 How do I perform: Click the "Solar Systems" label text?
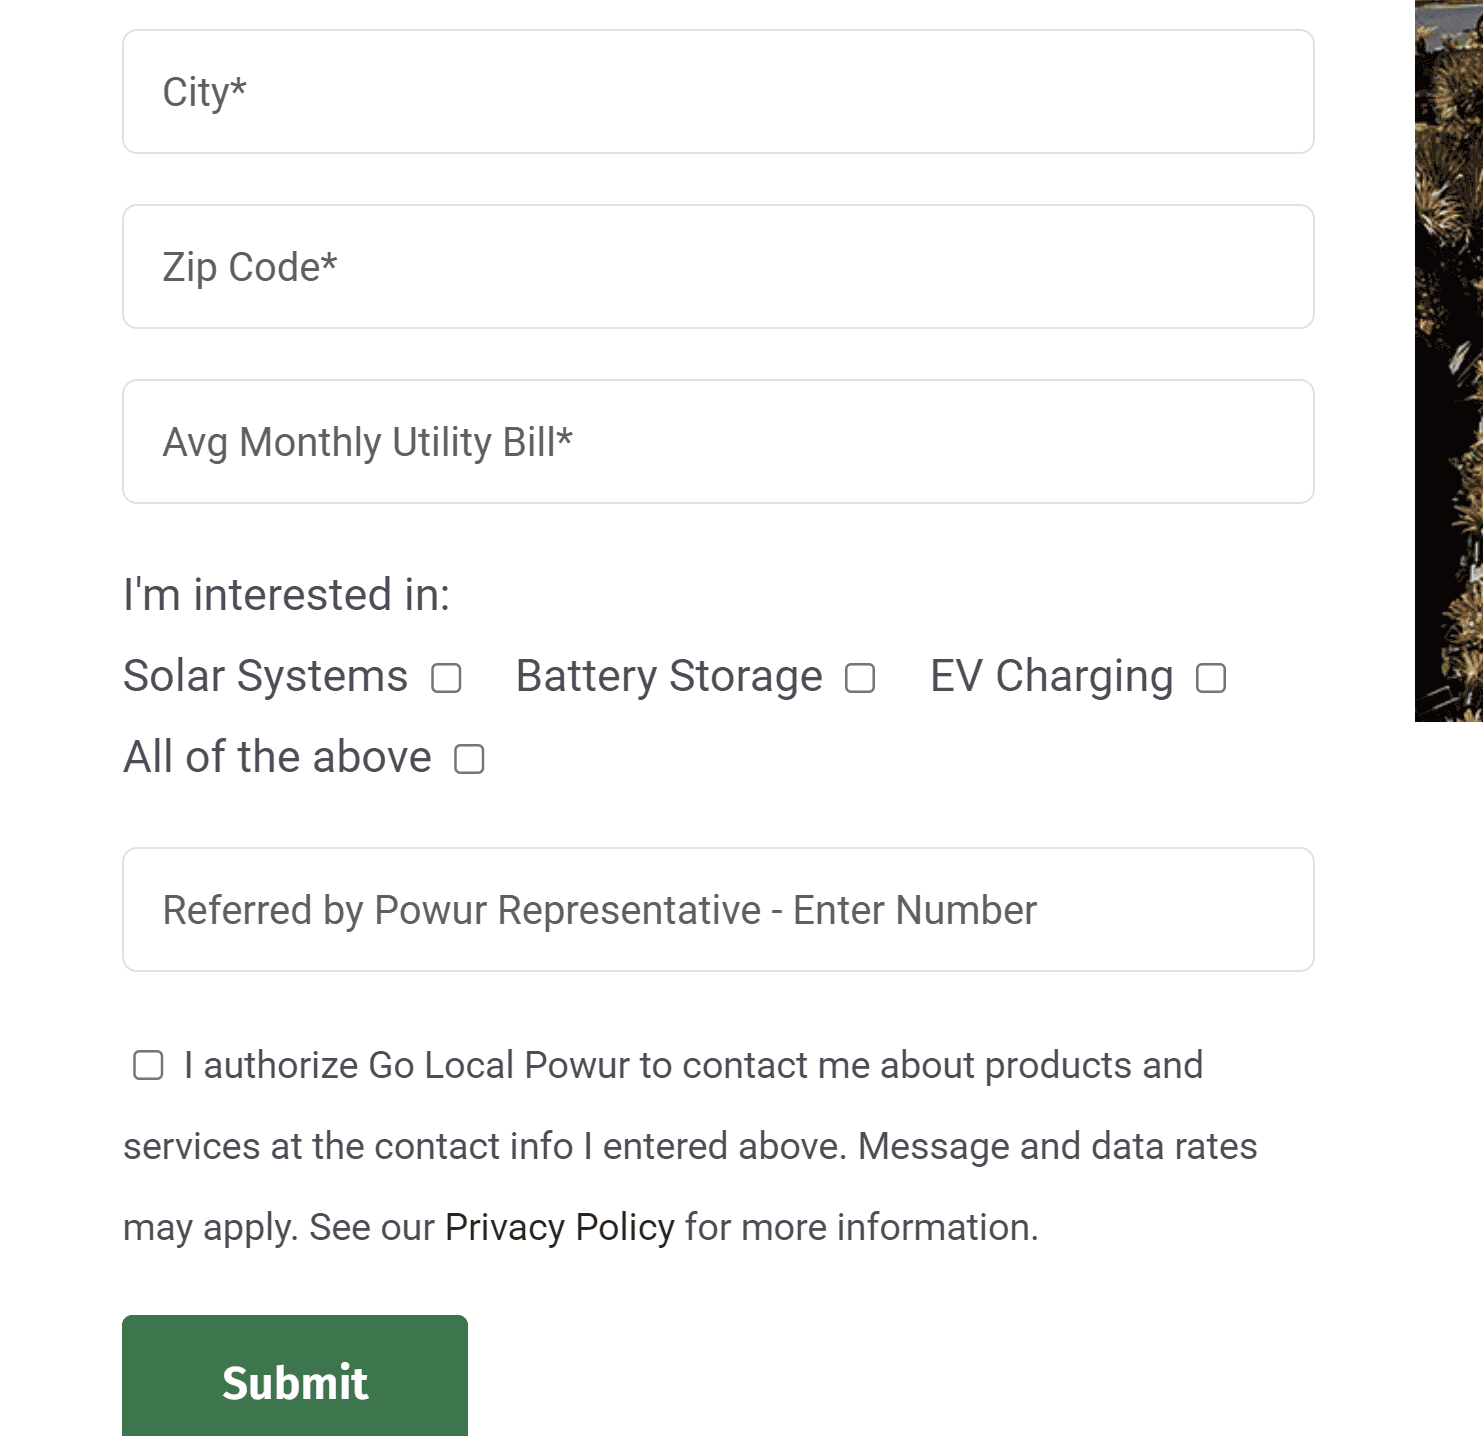coord(265,676)
